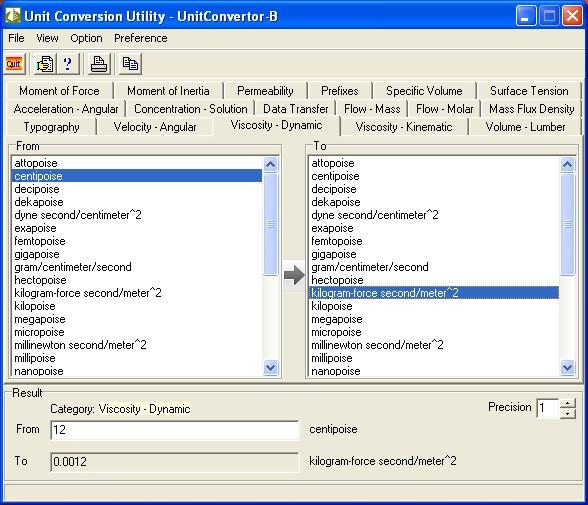Open the Option menu
Viewport: 588px width, 505px height.
coord(86,38)
